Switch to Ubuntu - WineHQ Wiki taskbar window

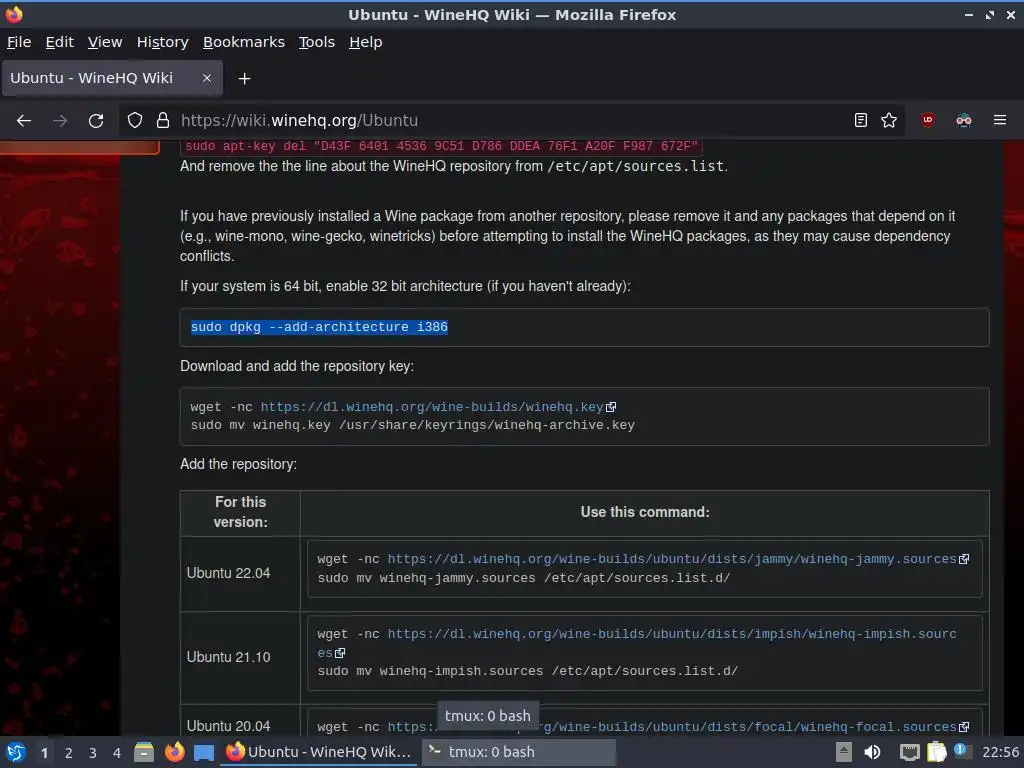point(319,752)
